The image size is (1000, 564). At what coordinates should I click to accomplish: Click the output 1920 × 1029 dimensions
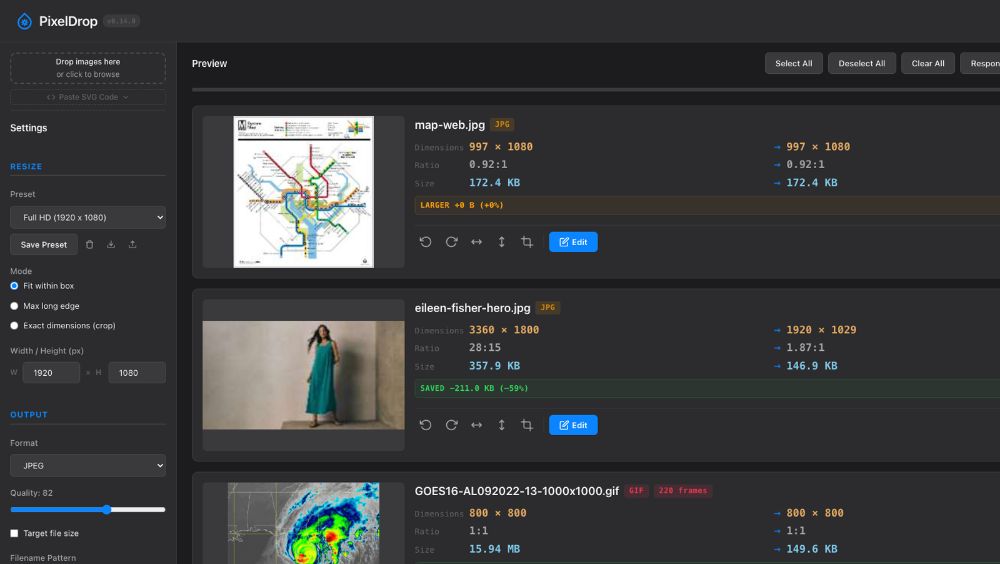[821, 330]
